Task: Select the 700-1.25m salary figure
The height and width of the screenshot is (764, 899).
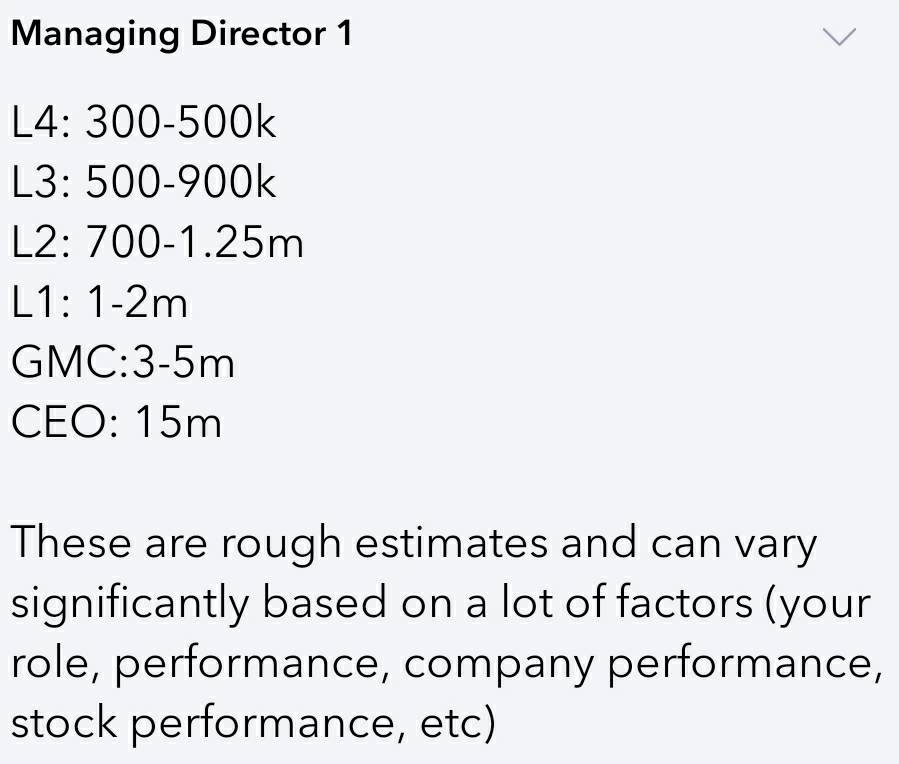Action: tap(194, 242)
